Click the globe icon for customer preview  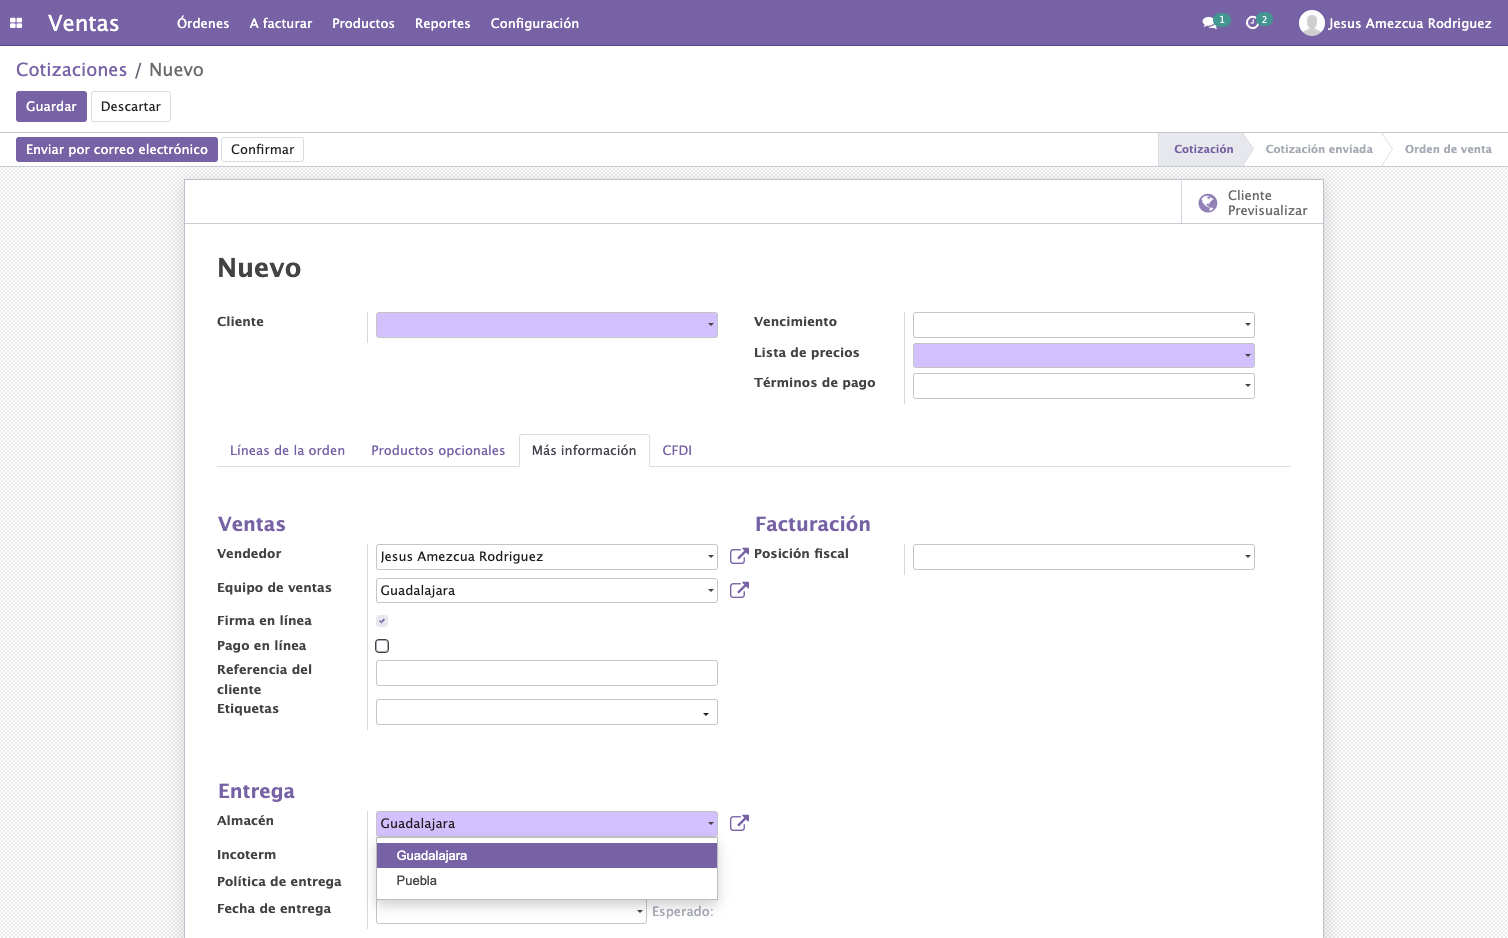pyautogui.click(x=1208, y=203)
